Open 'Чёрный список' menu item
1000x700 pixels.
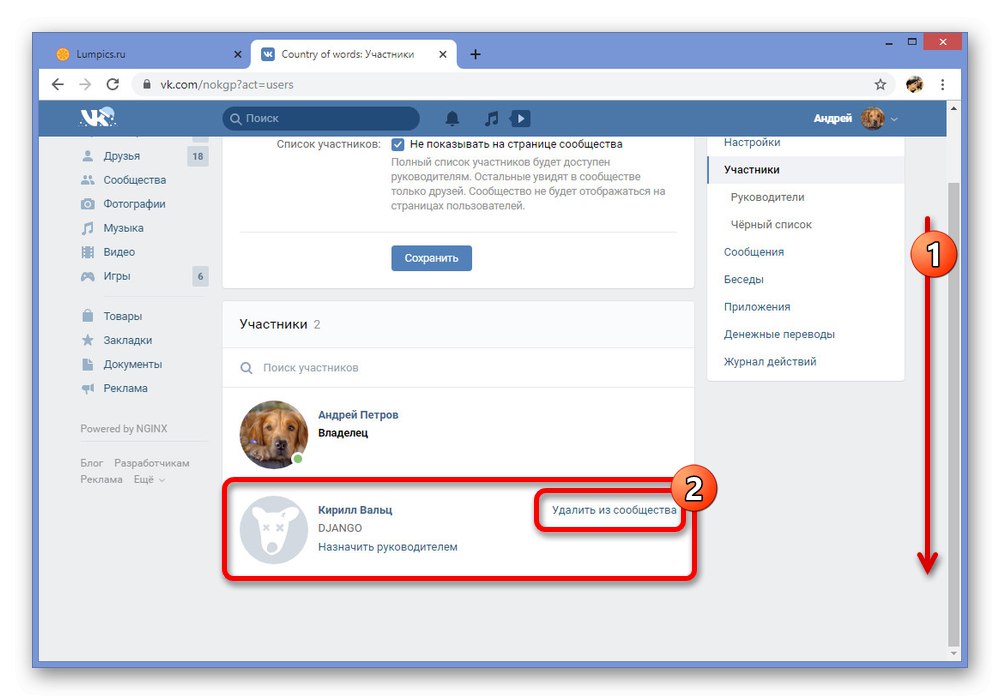771,224
